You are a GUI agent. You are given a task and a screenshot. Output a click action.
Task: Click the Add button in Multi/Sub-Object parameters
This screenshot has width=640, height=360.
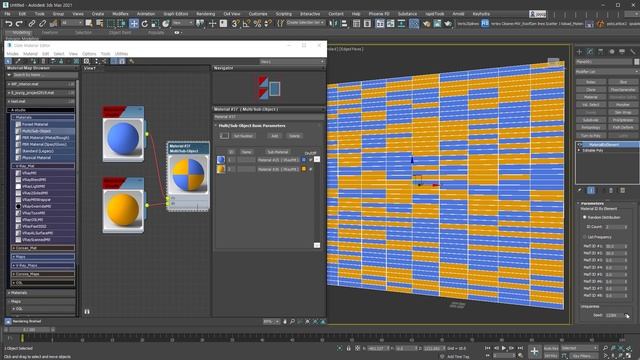[x=274, y=136]
